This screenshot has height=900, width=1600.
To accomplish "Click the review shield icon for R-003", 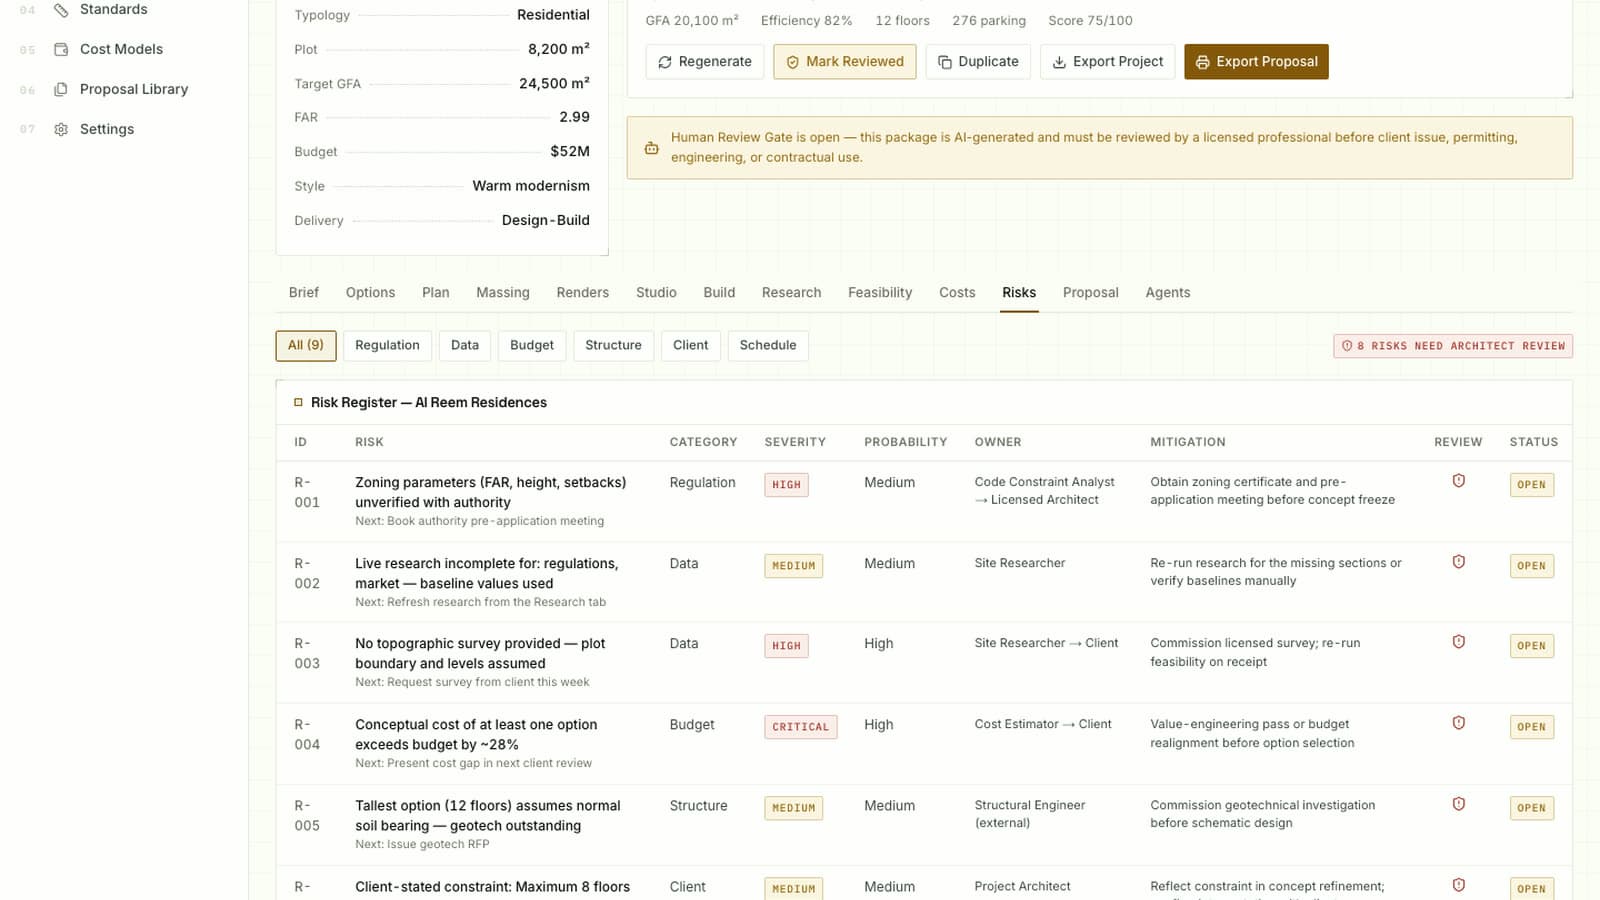I will [x=1459, y=642].
